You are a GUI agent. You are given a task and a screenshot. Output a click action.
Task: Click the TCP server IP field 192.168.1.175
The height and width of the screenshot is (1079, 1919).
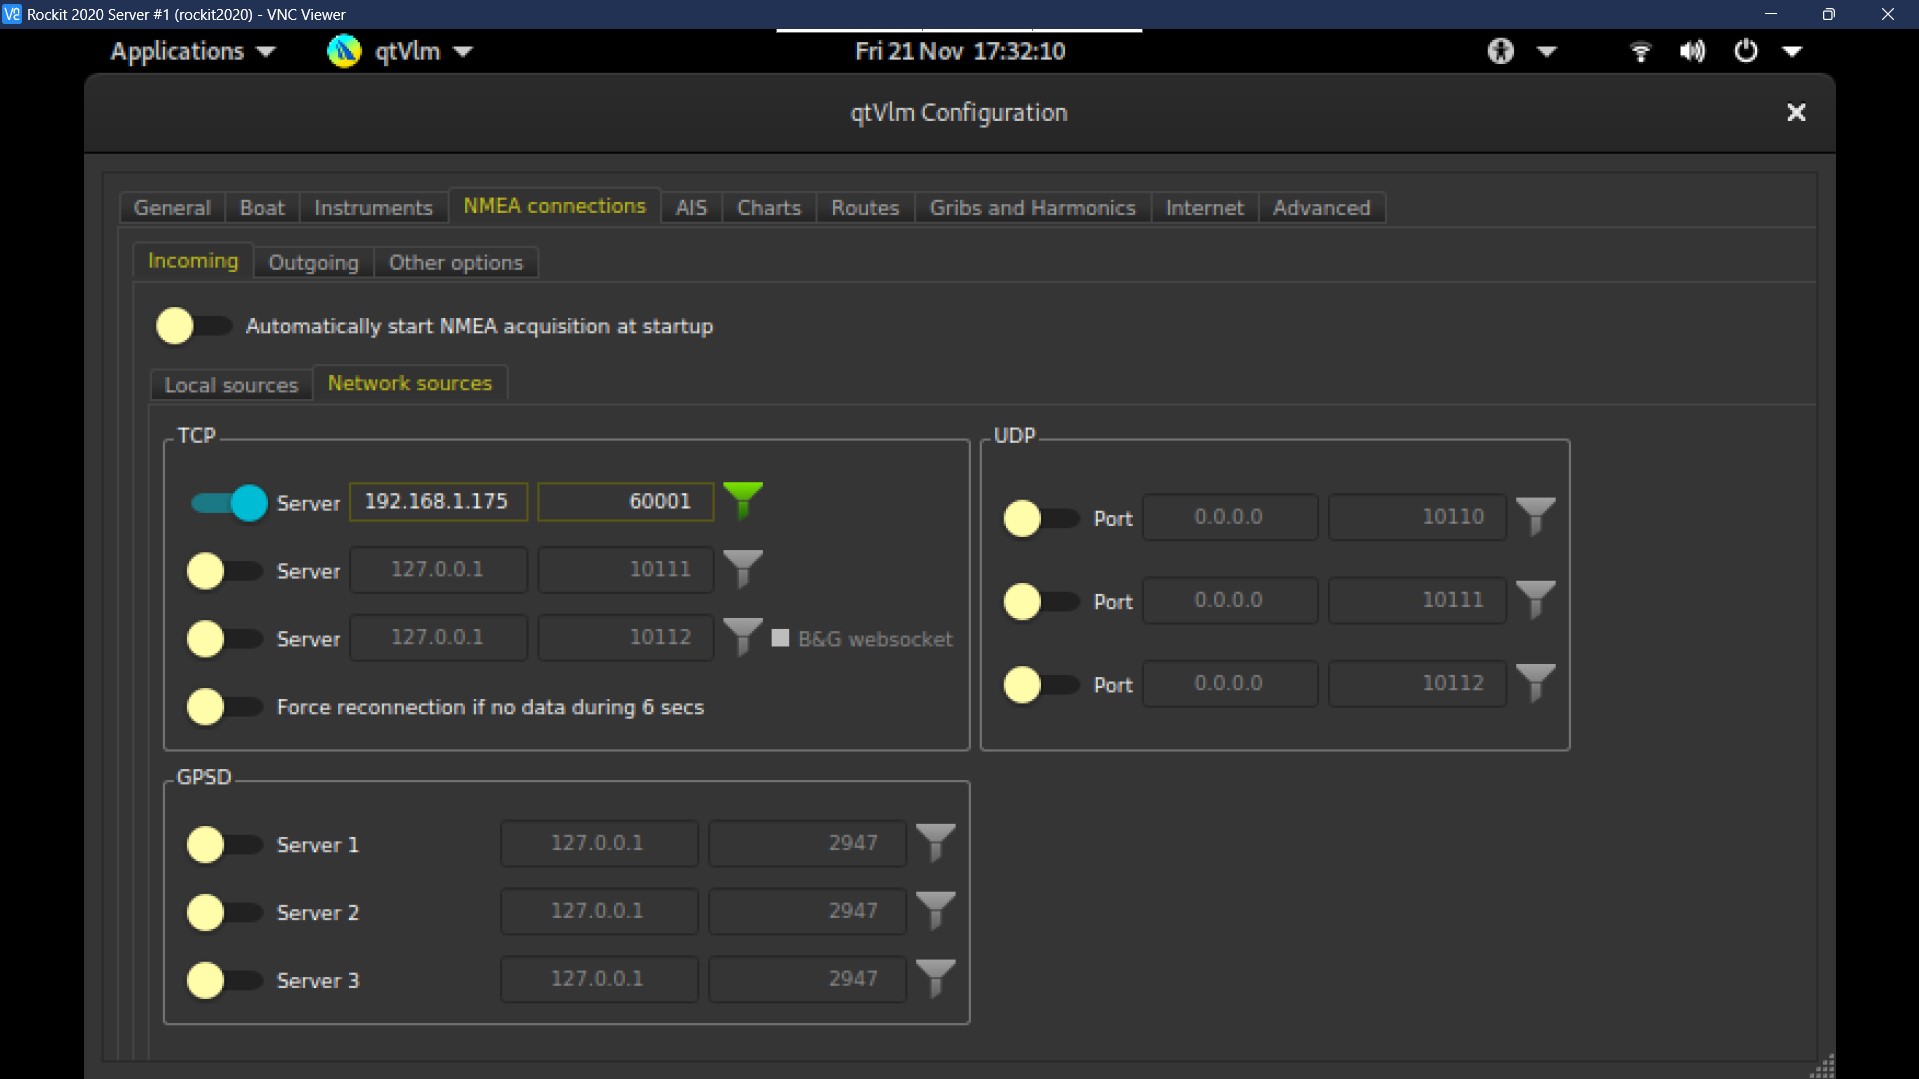[437, 501]
